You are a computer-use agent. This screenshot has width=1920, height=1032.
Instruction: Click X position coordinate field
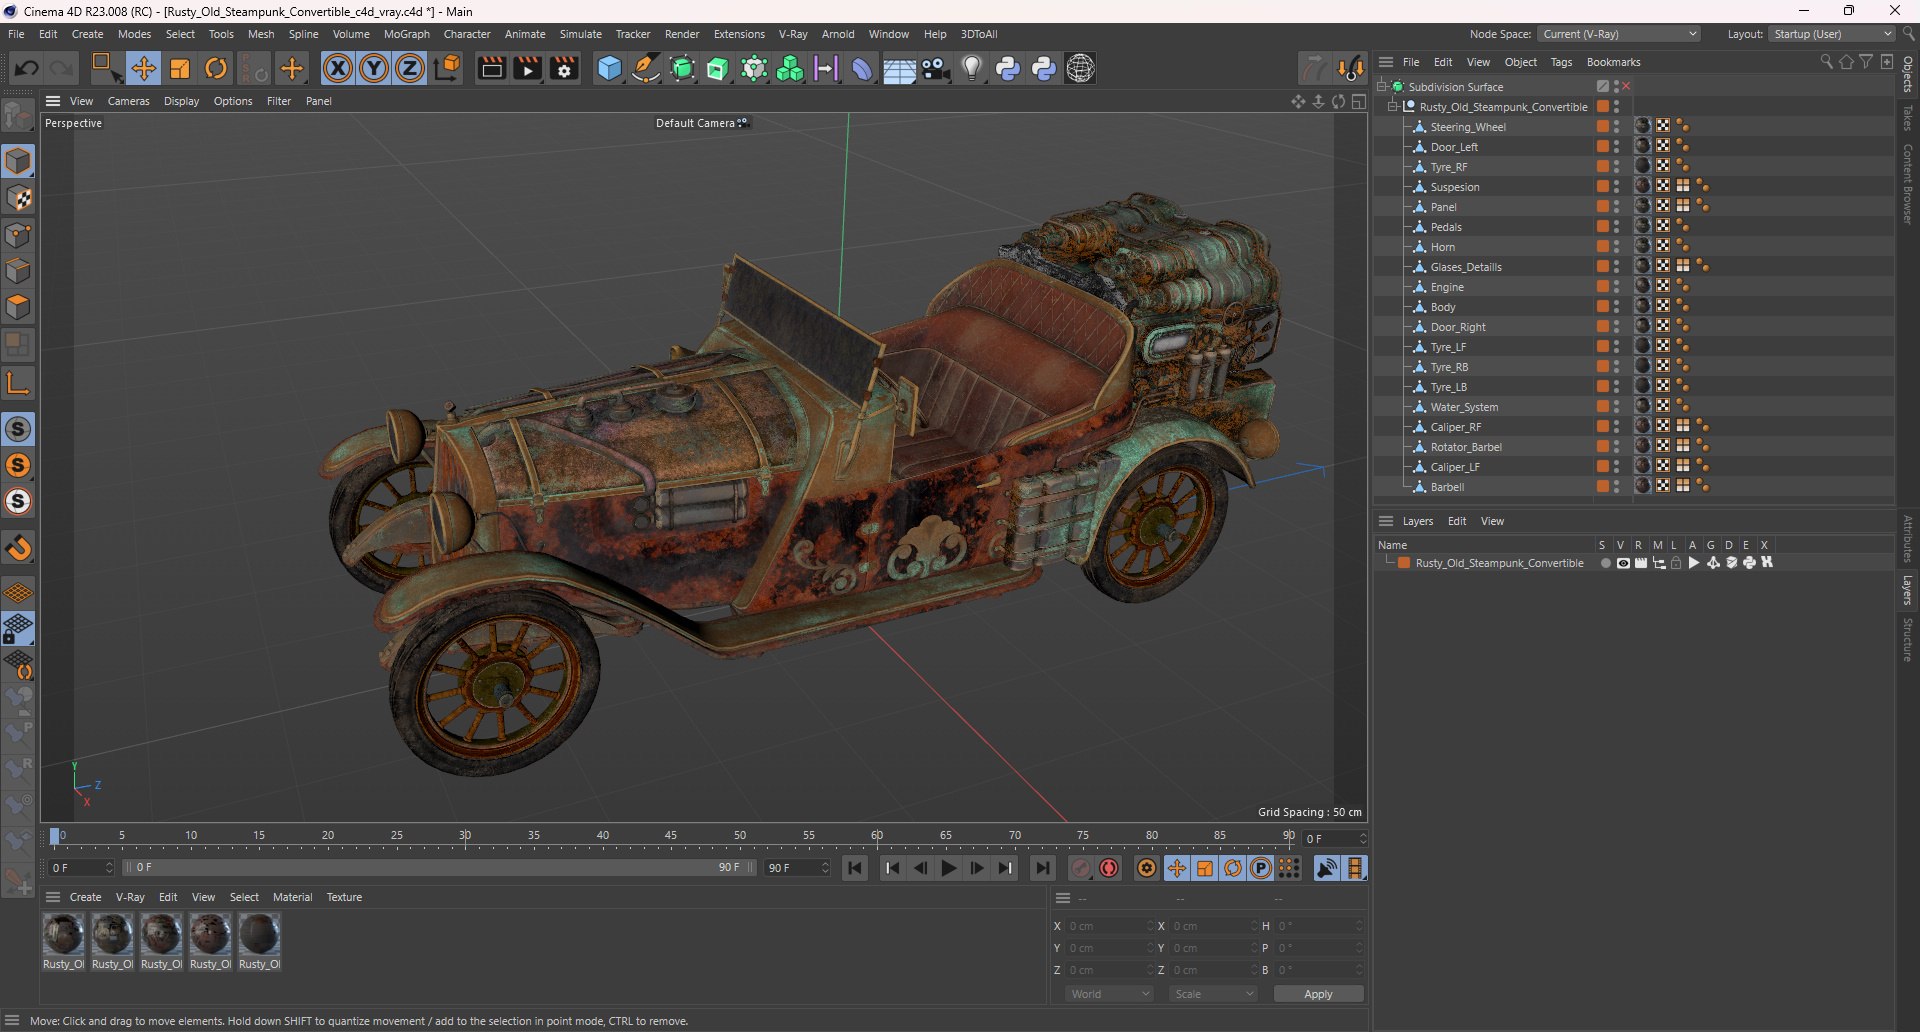pos(1109,926)
